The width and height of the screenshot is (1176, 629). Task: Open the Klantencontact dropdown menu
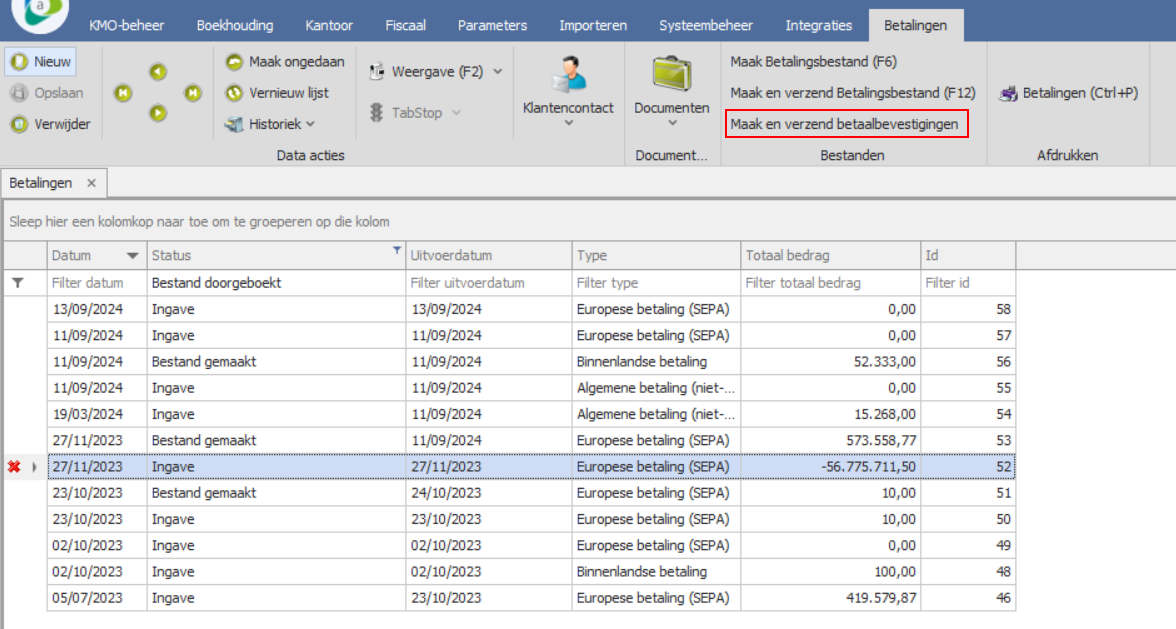point(568,123)
